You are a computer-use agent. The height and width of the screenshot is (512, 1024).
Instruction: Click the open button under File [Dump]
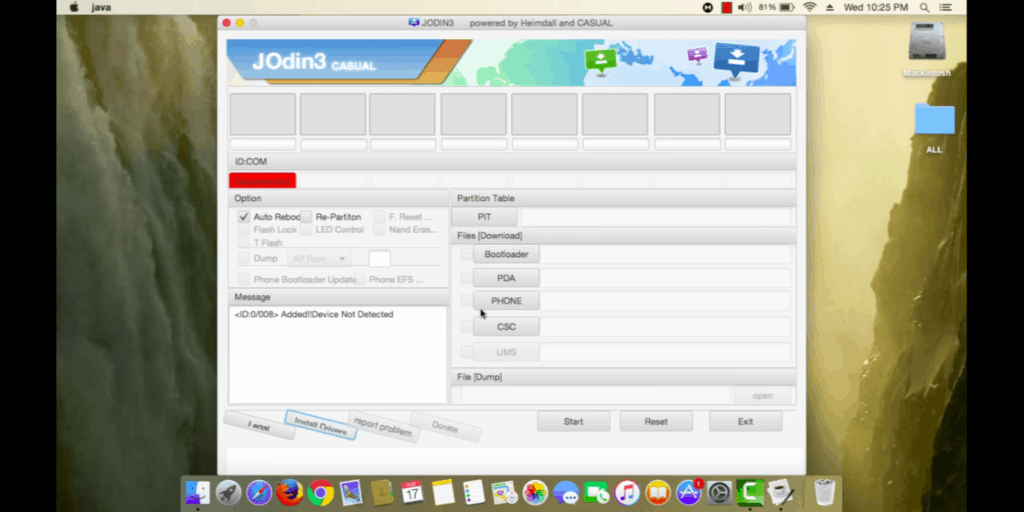(x=762, y=396)
